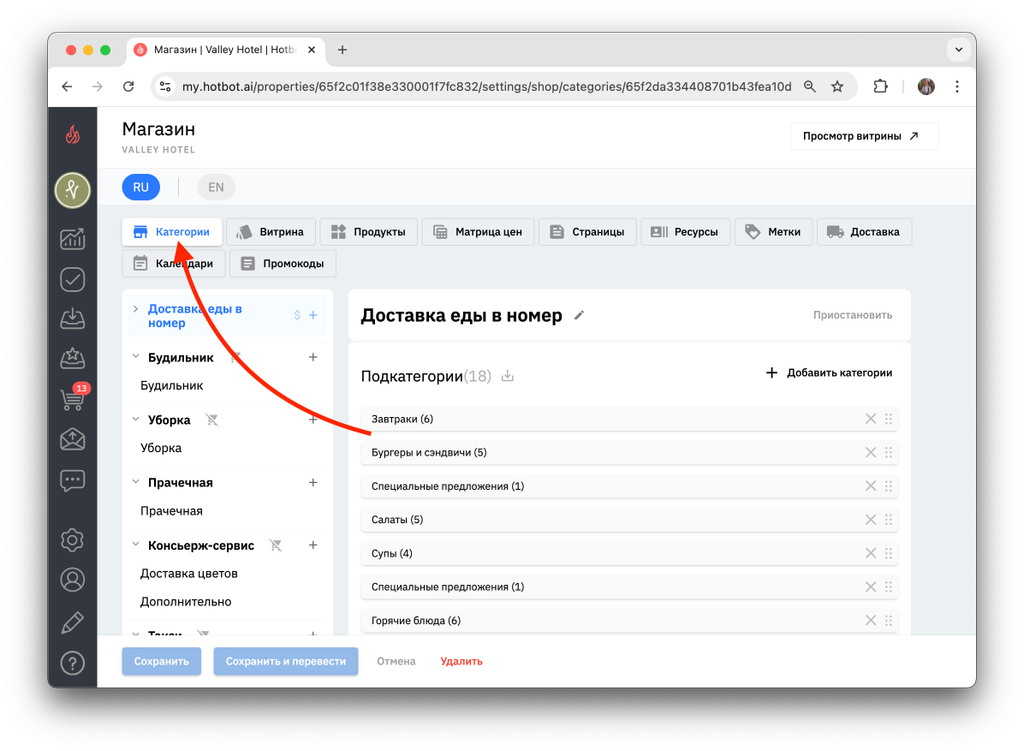This screenshot has height=751, width=1024.
Task: Click dollar icon beside Доставка еды в номер
Action: tap(297, 315)
